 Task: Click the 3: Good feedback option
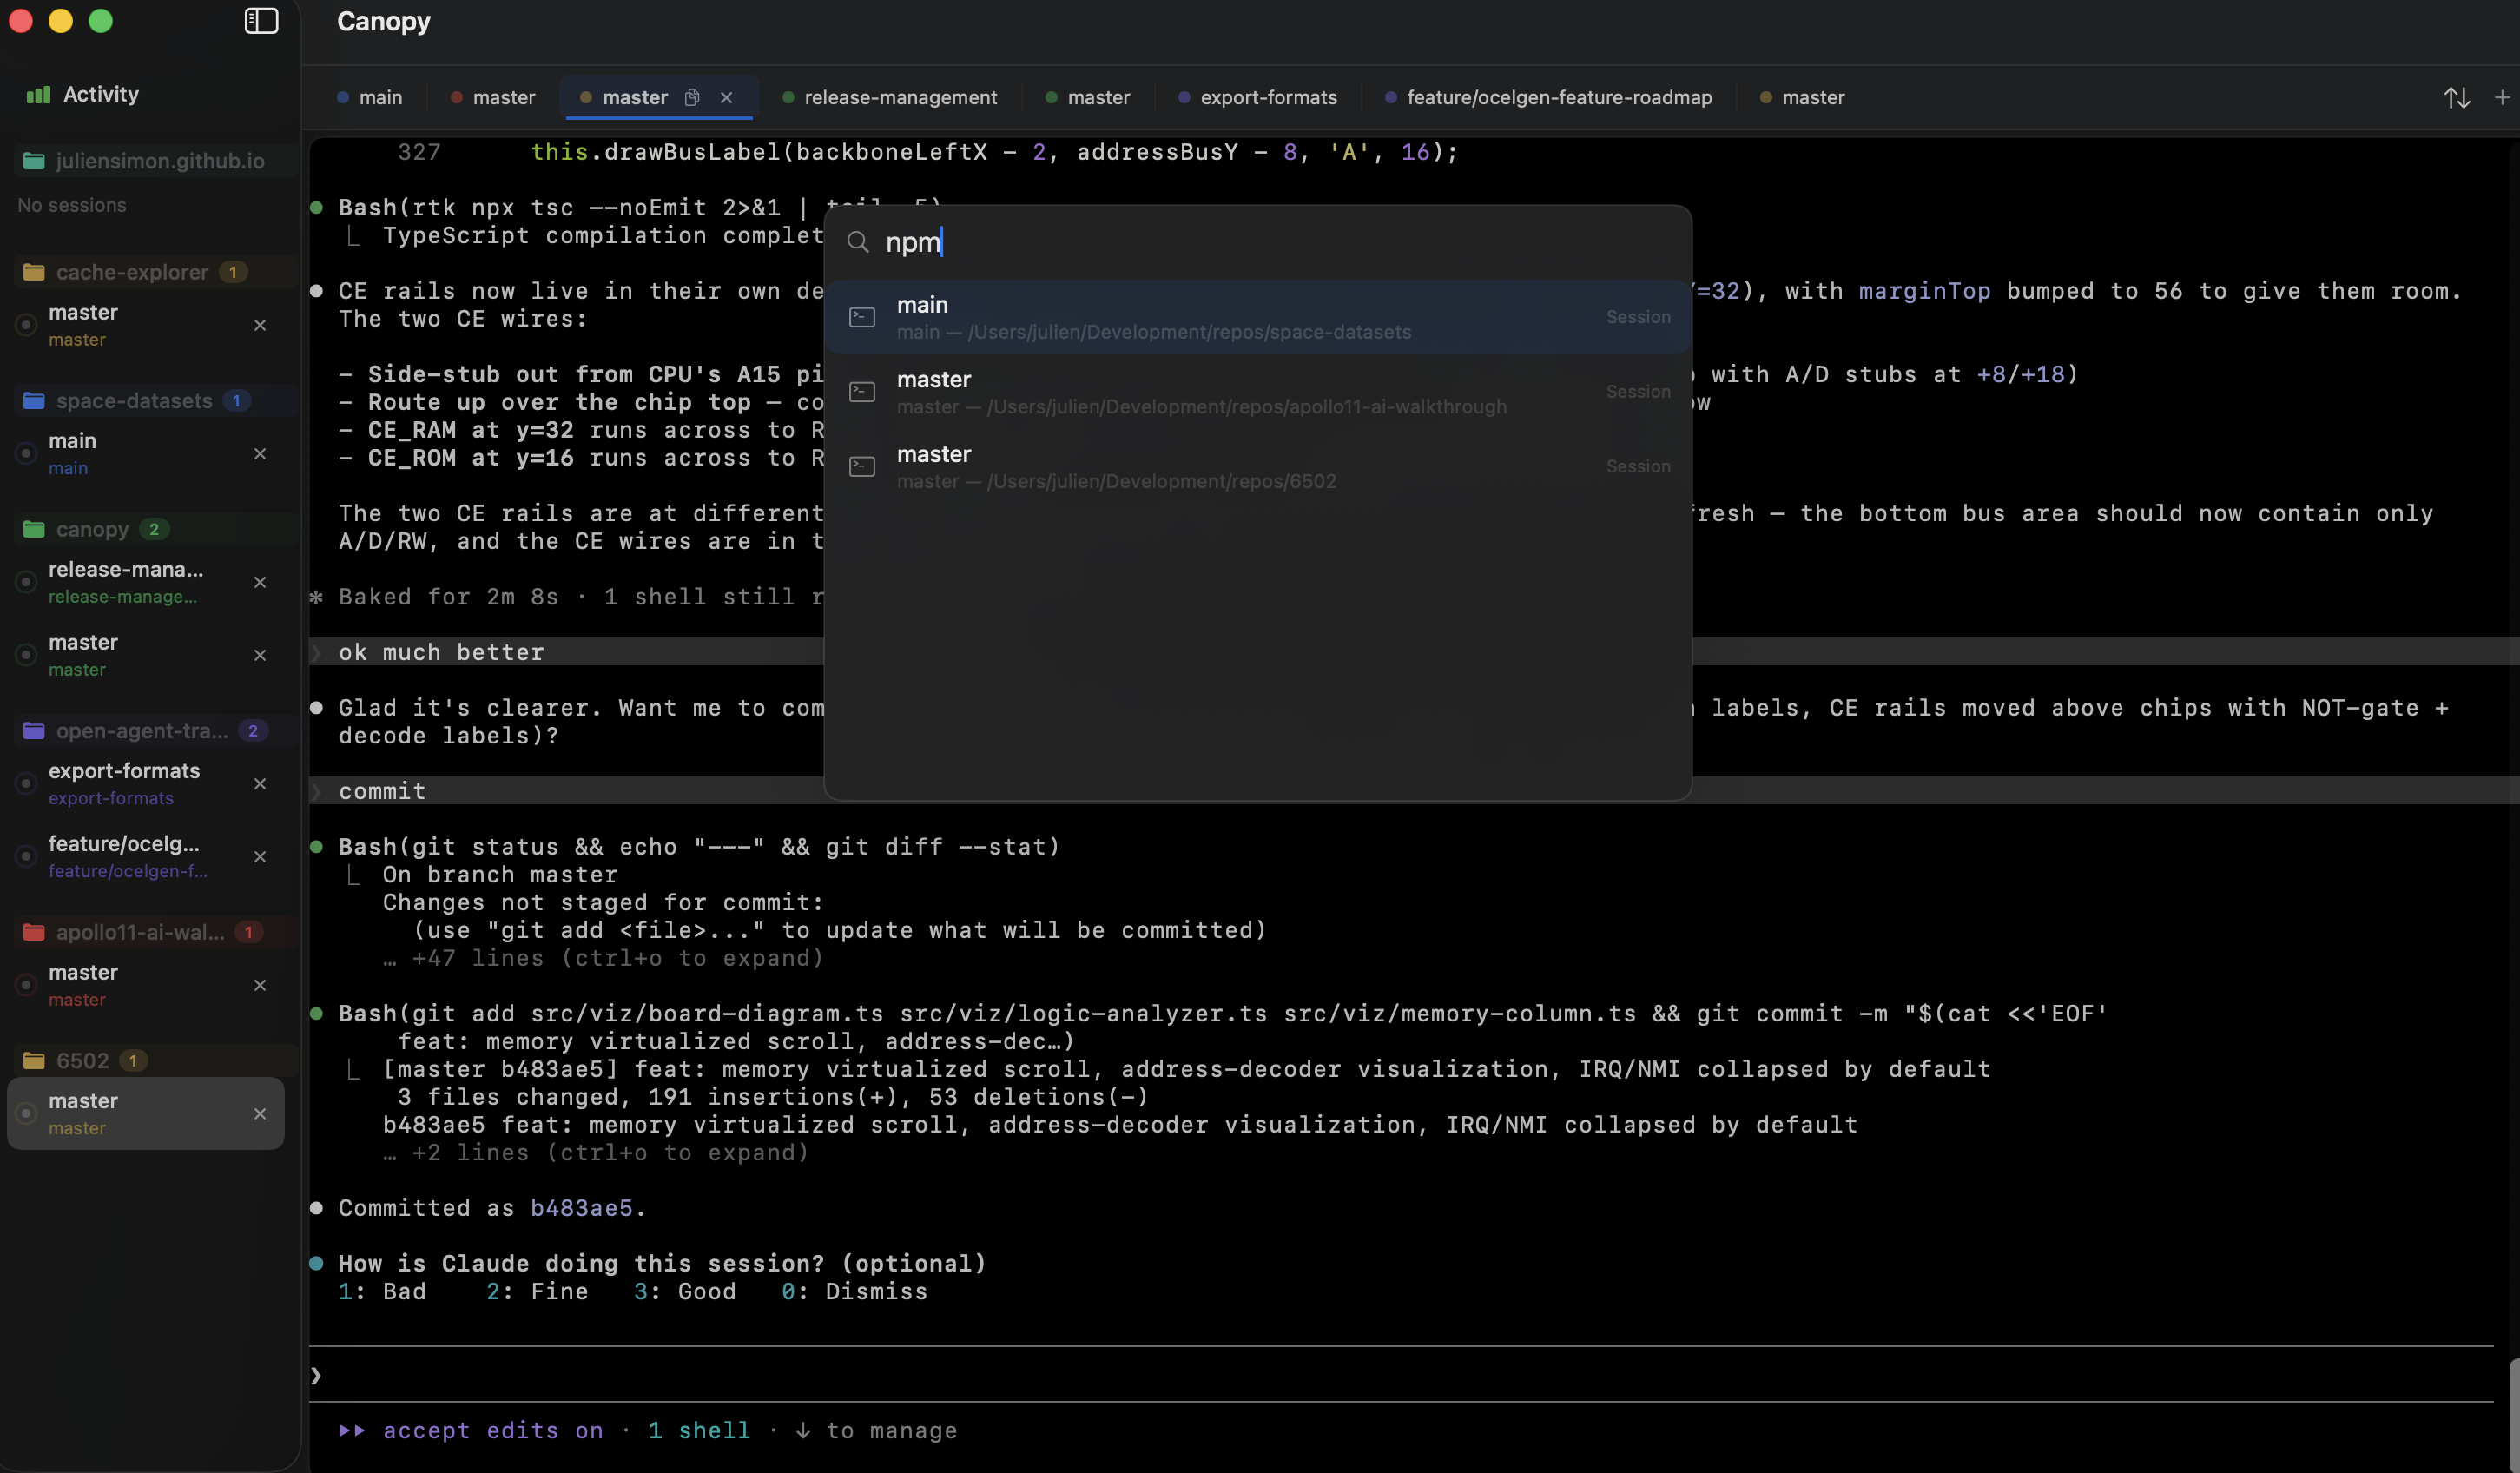[685, 1292]
